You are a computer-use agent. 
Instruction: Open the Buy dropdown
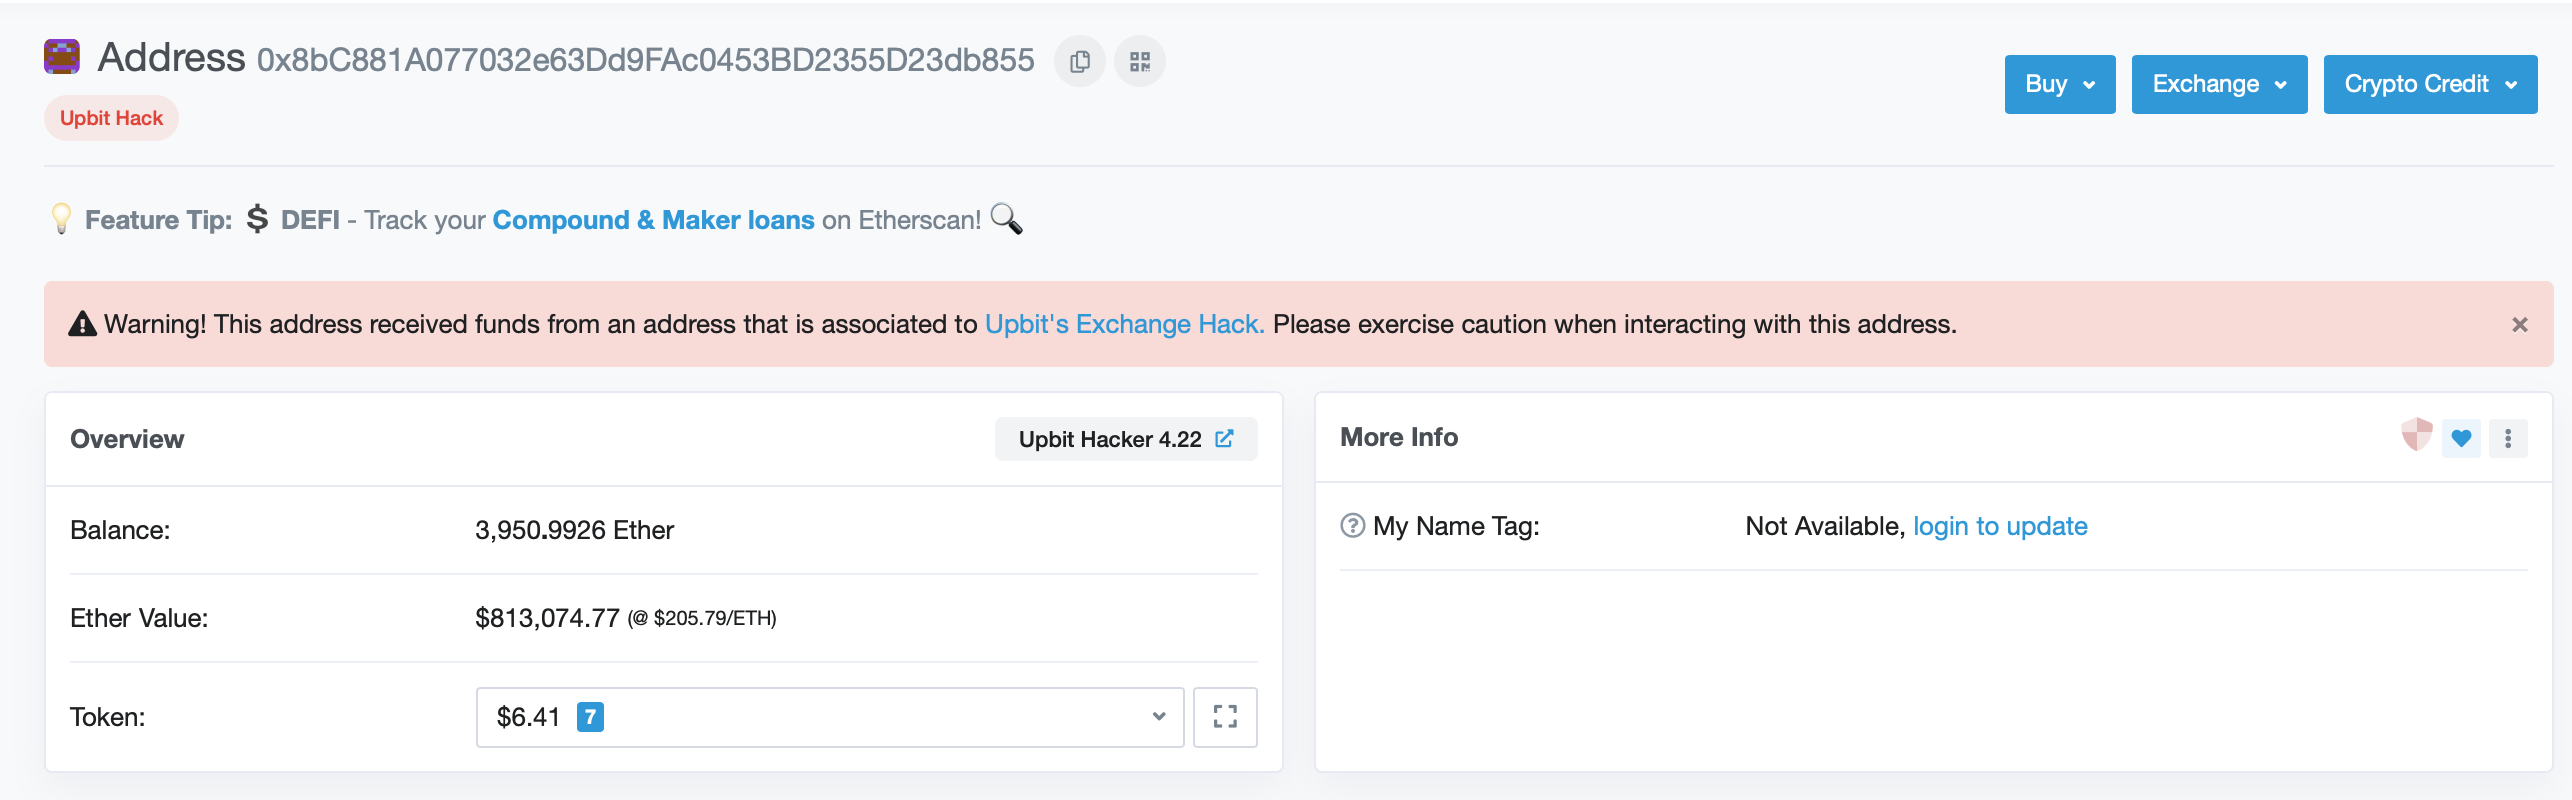[2059, 84]
